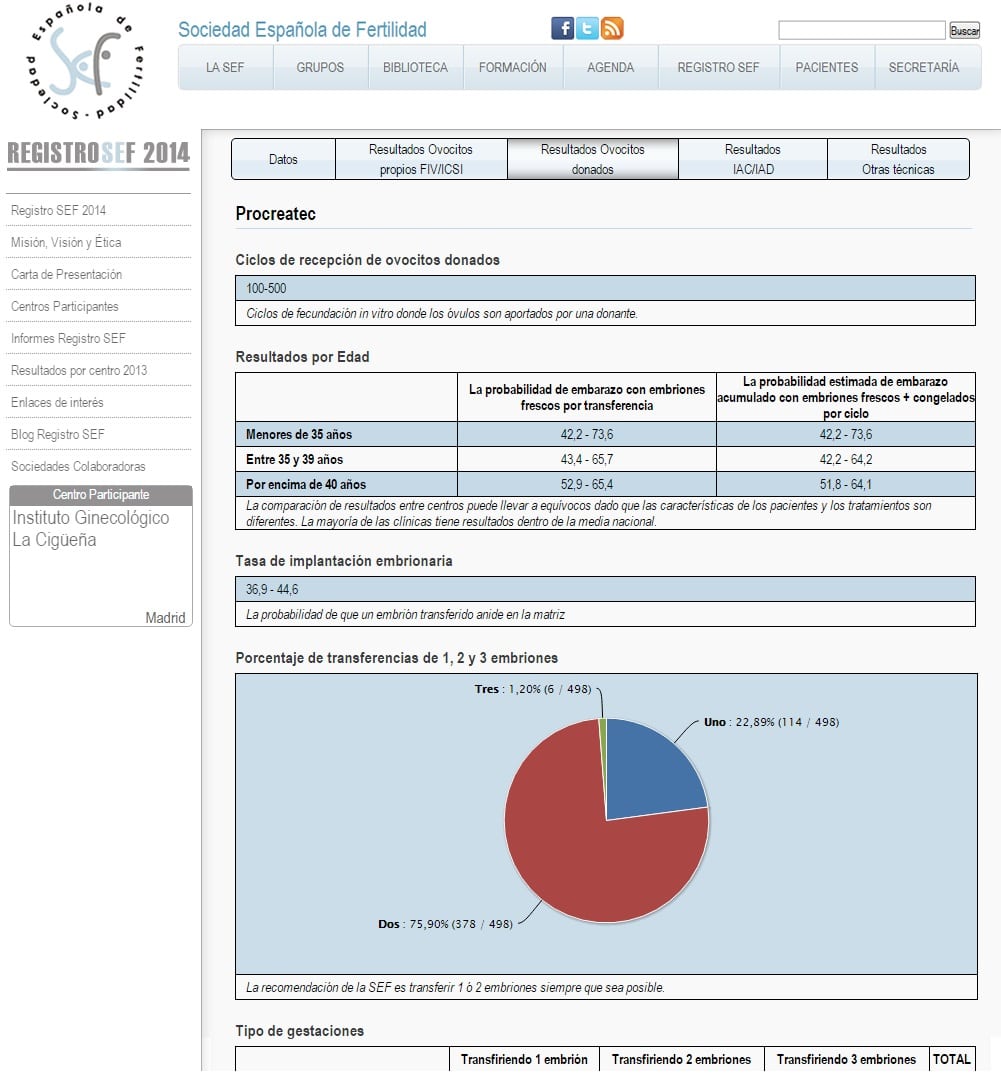Viewport: 1001px width, 1077px height.
Task: Click into the search input field
Action: tap(862, 30)
